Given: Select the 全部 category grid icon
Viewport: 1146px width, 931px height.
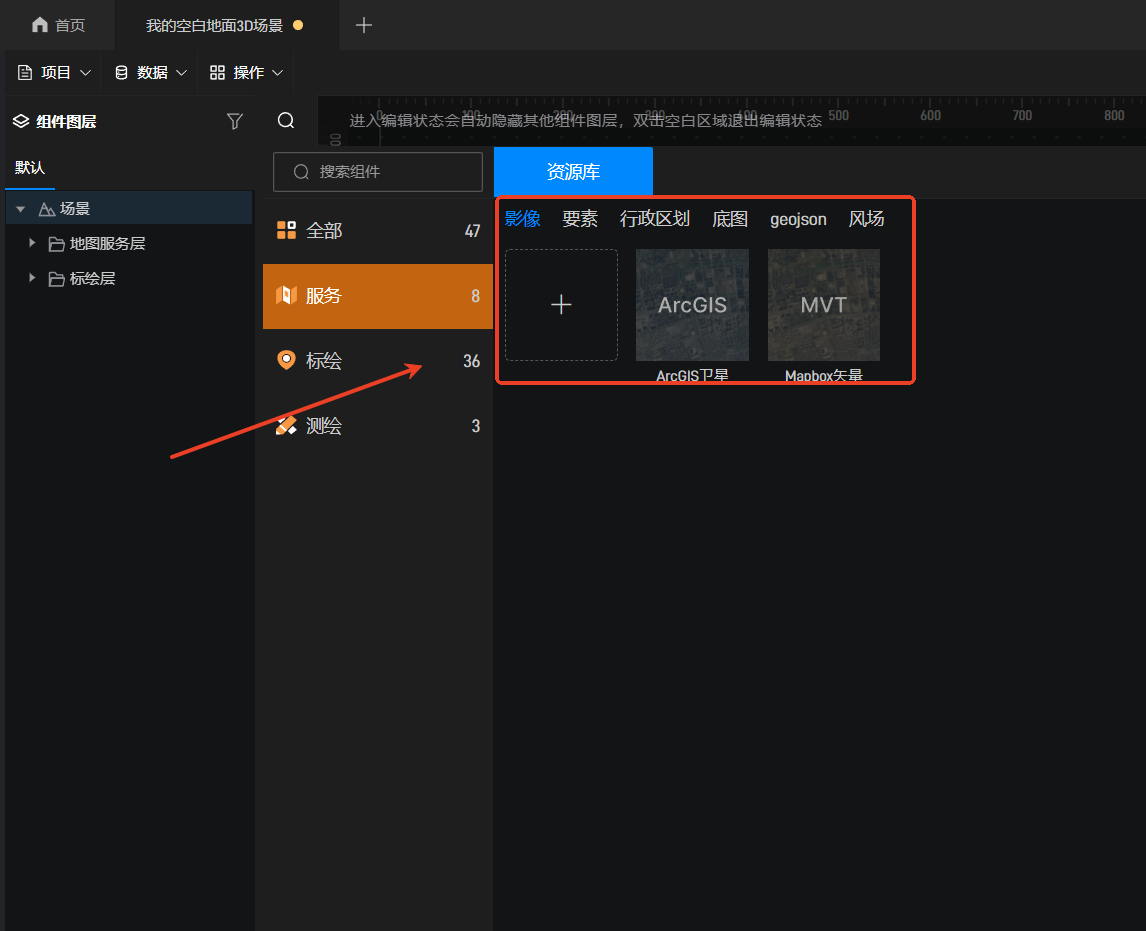Looking at the screenshot, I should click(x=286, y=231).
